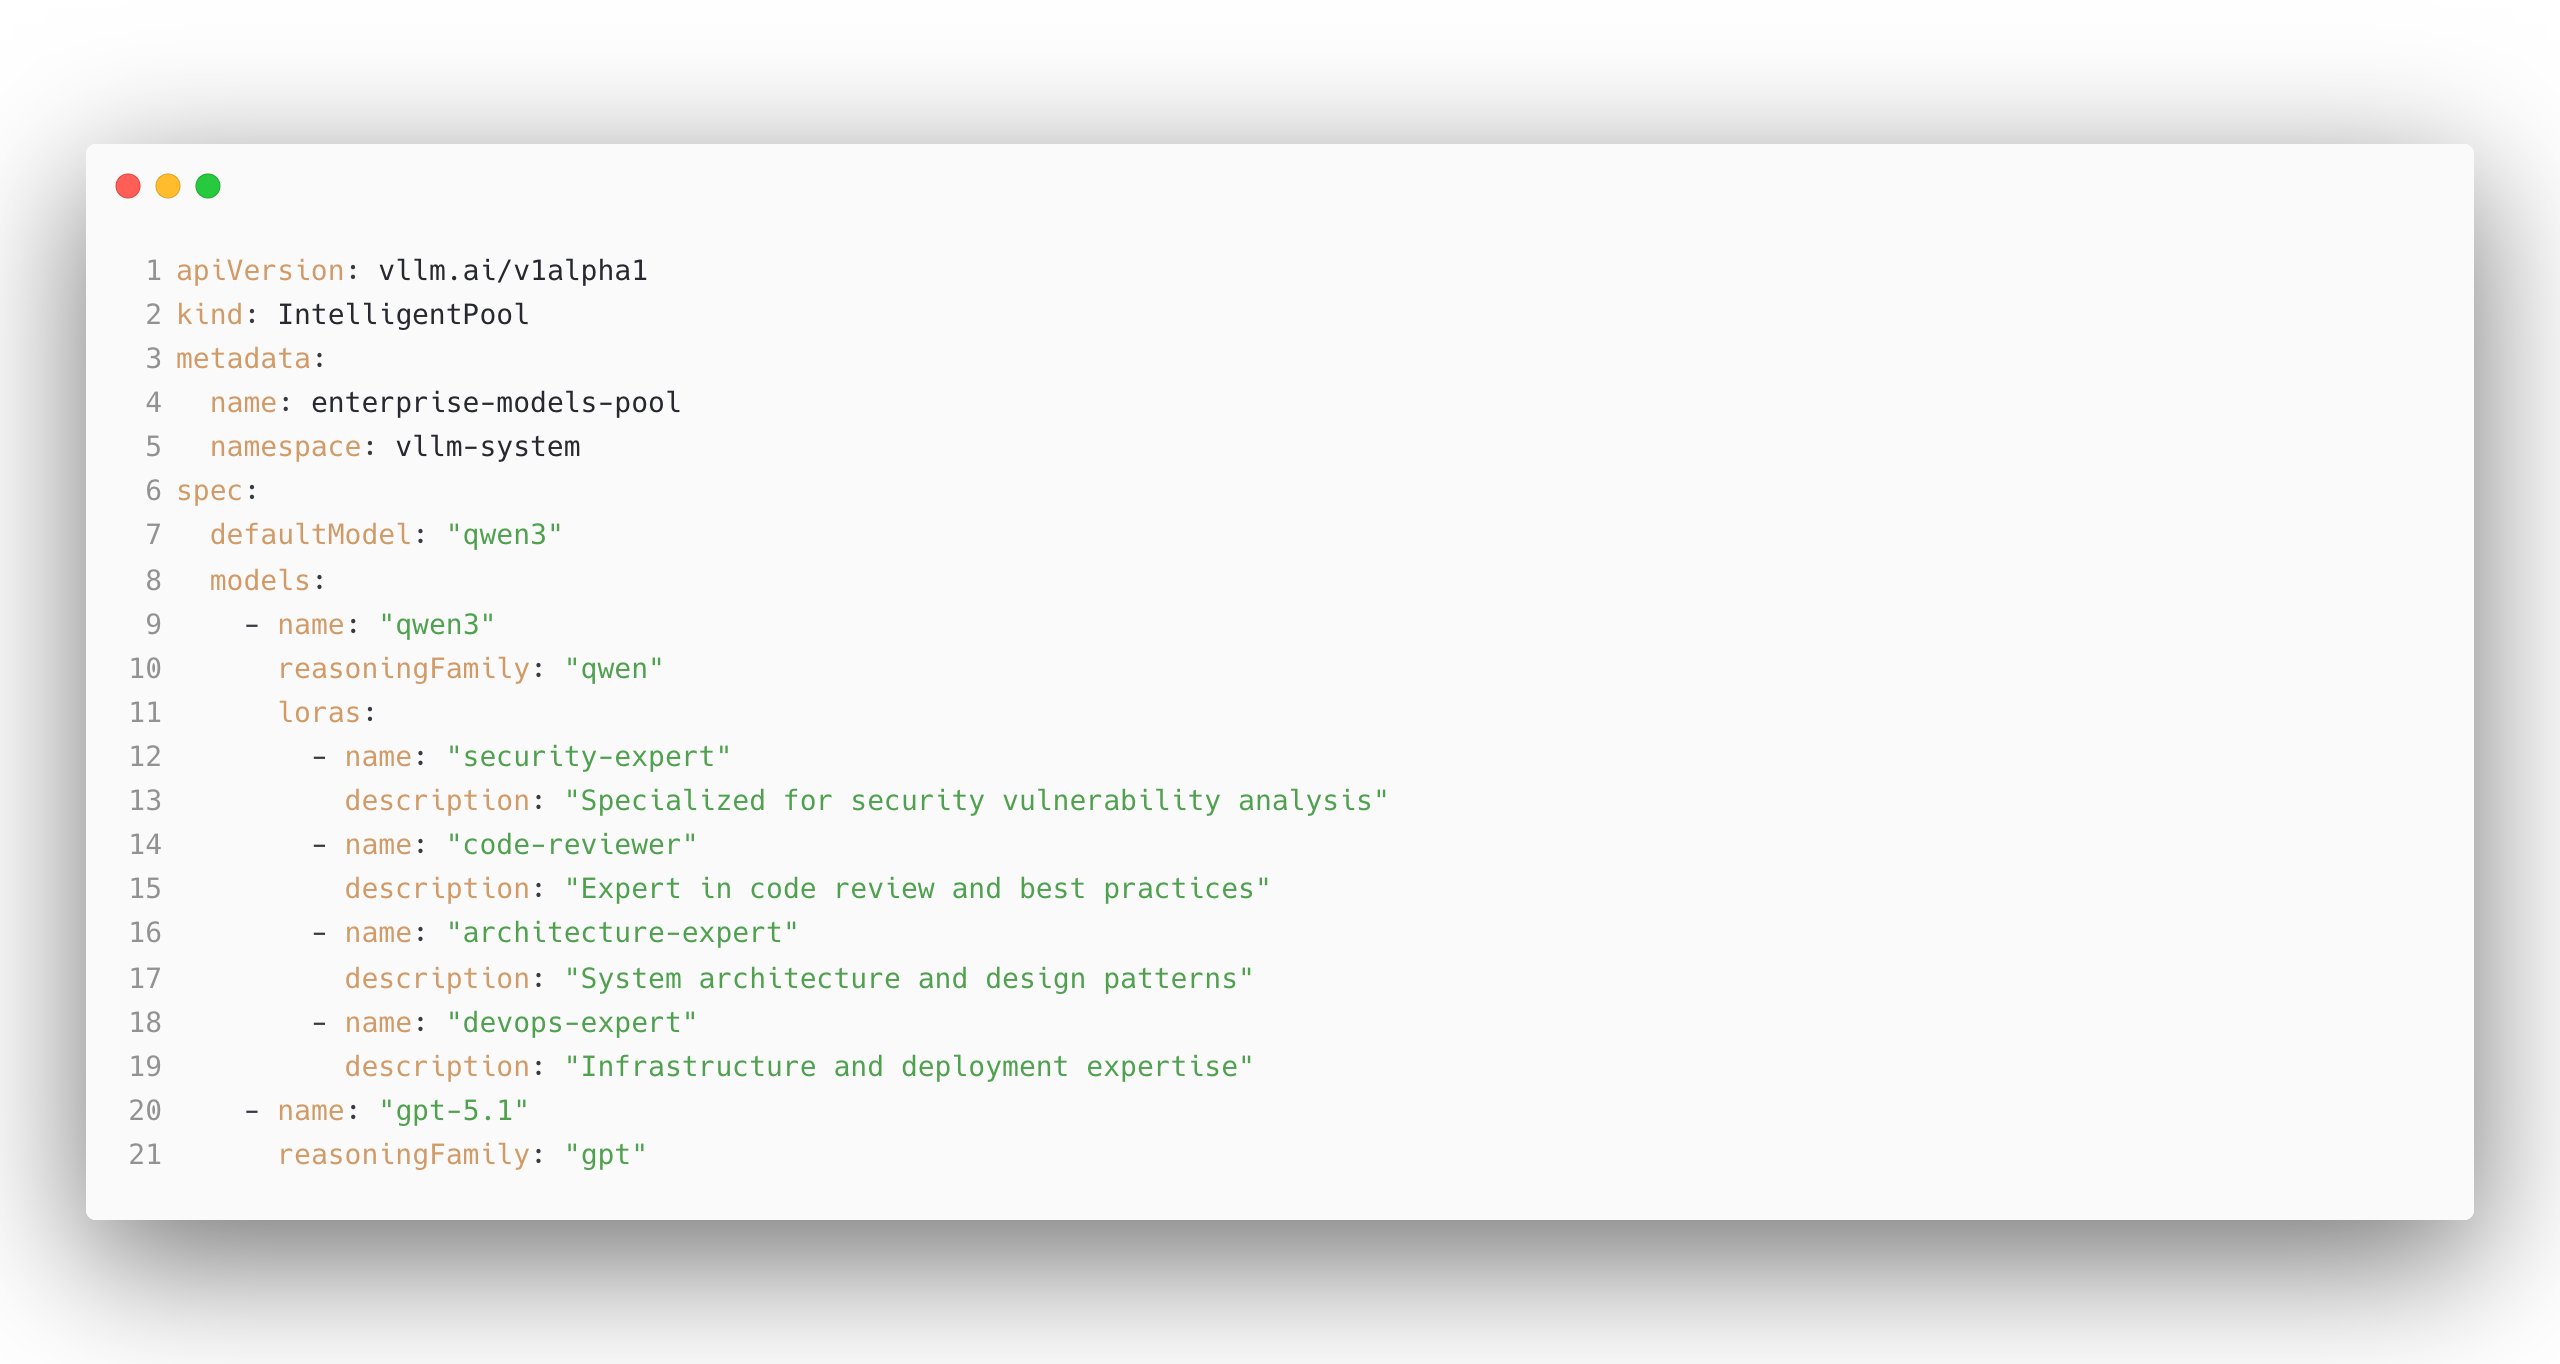Click the green maximize window dot
The width and height of the screenshot is (2560, 1364).
point(208,186)
